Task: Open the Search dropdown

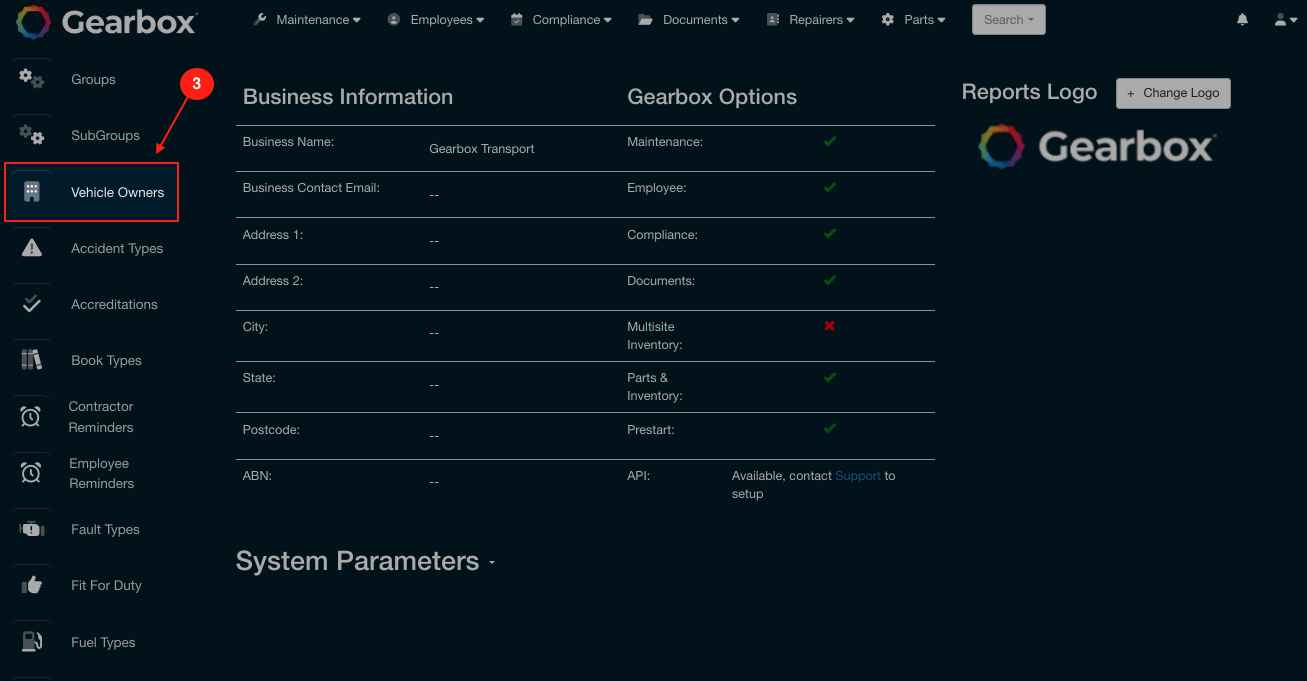Action: pos(1009,20)
